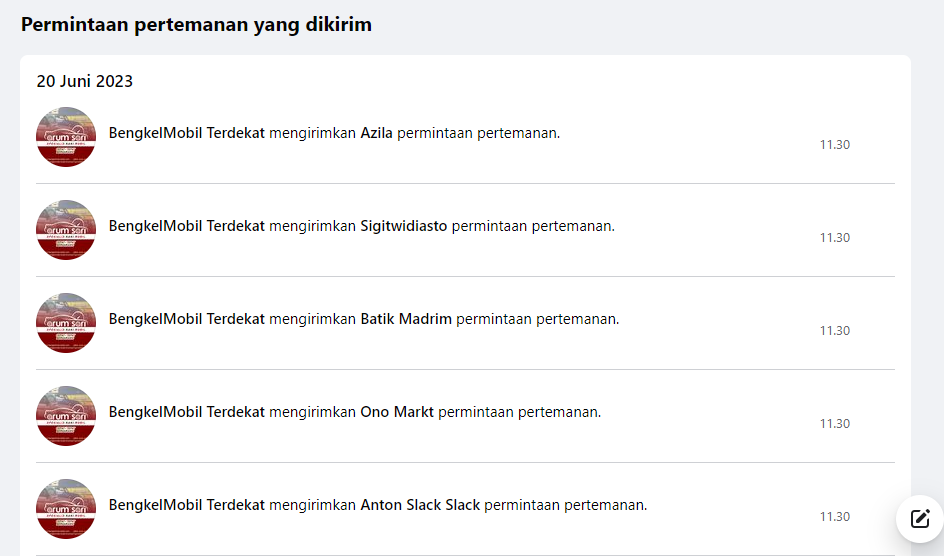Click BengkelMobil Terdekat in Ono Markt request
944x556 pixels.
tap(187, 412)
